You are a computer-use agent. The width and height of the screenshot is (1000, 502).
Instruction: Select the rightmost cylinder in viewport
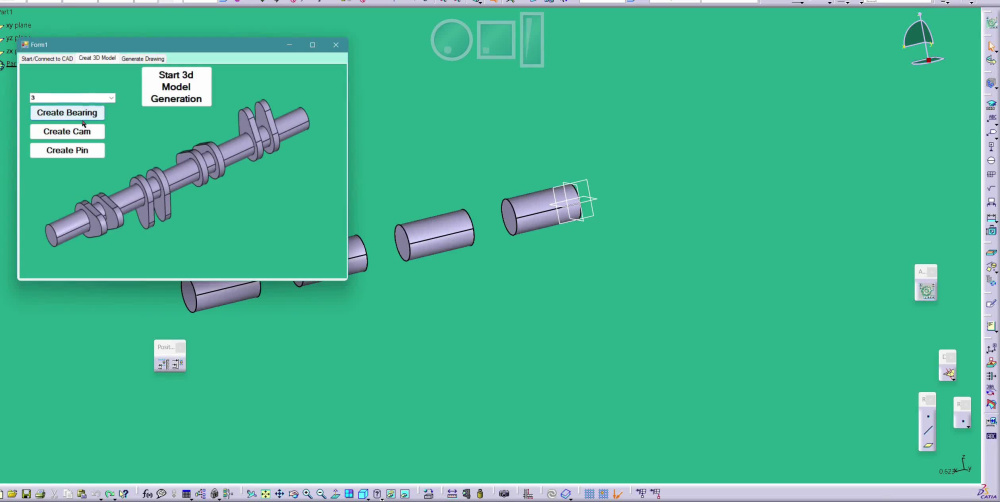pyautogui.click(x=542, y=209)
